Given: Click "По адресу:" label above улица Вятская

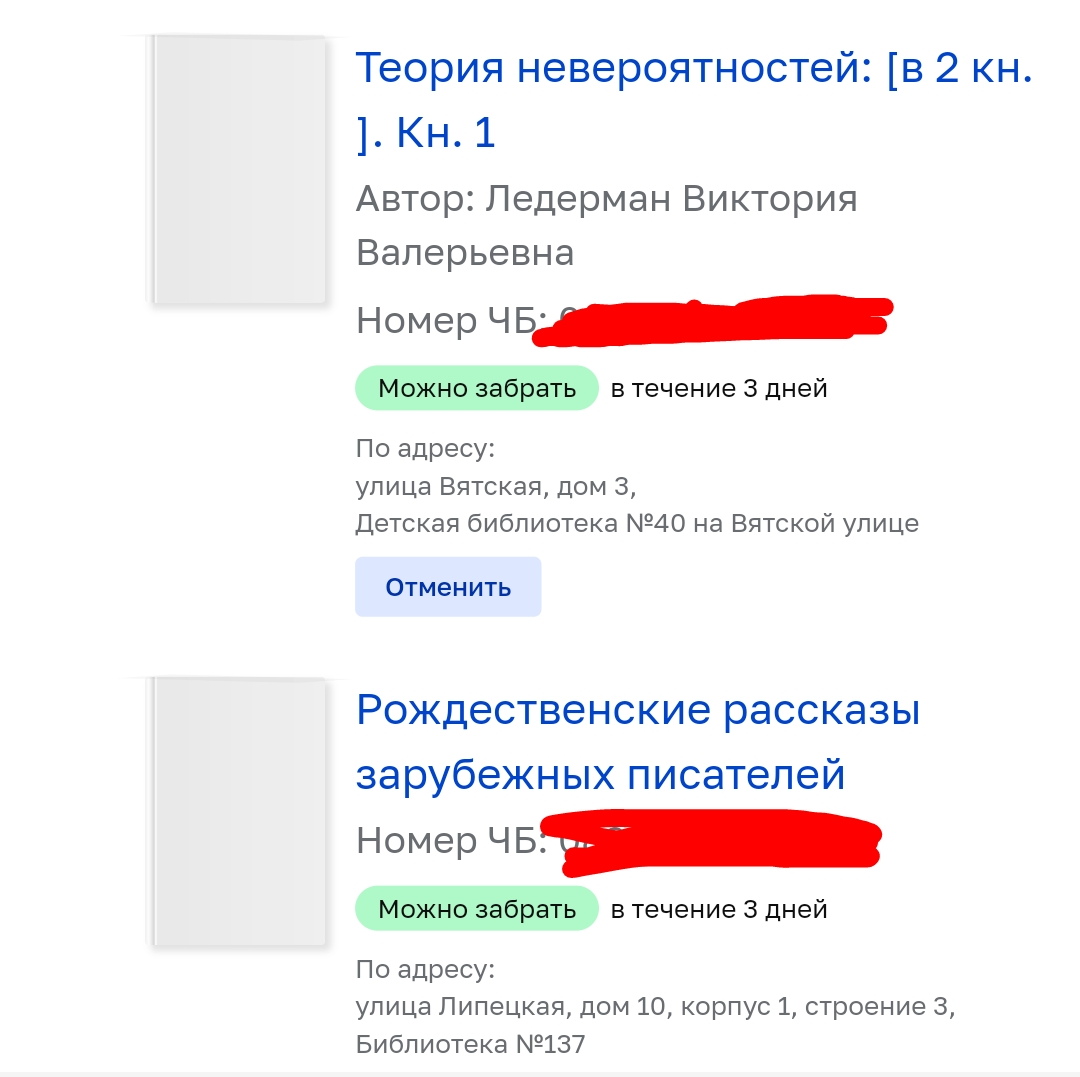Looking at the screenshot, I should 426,449.
